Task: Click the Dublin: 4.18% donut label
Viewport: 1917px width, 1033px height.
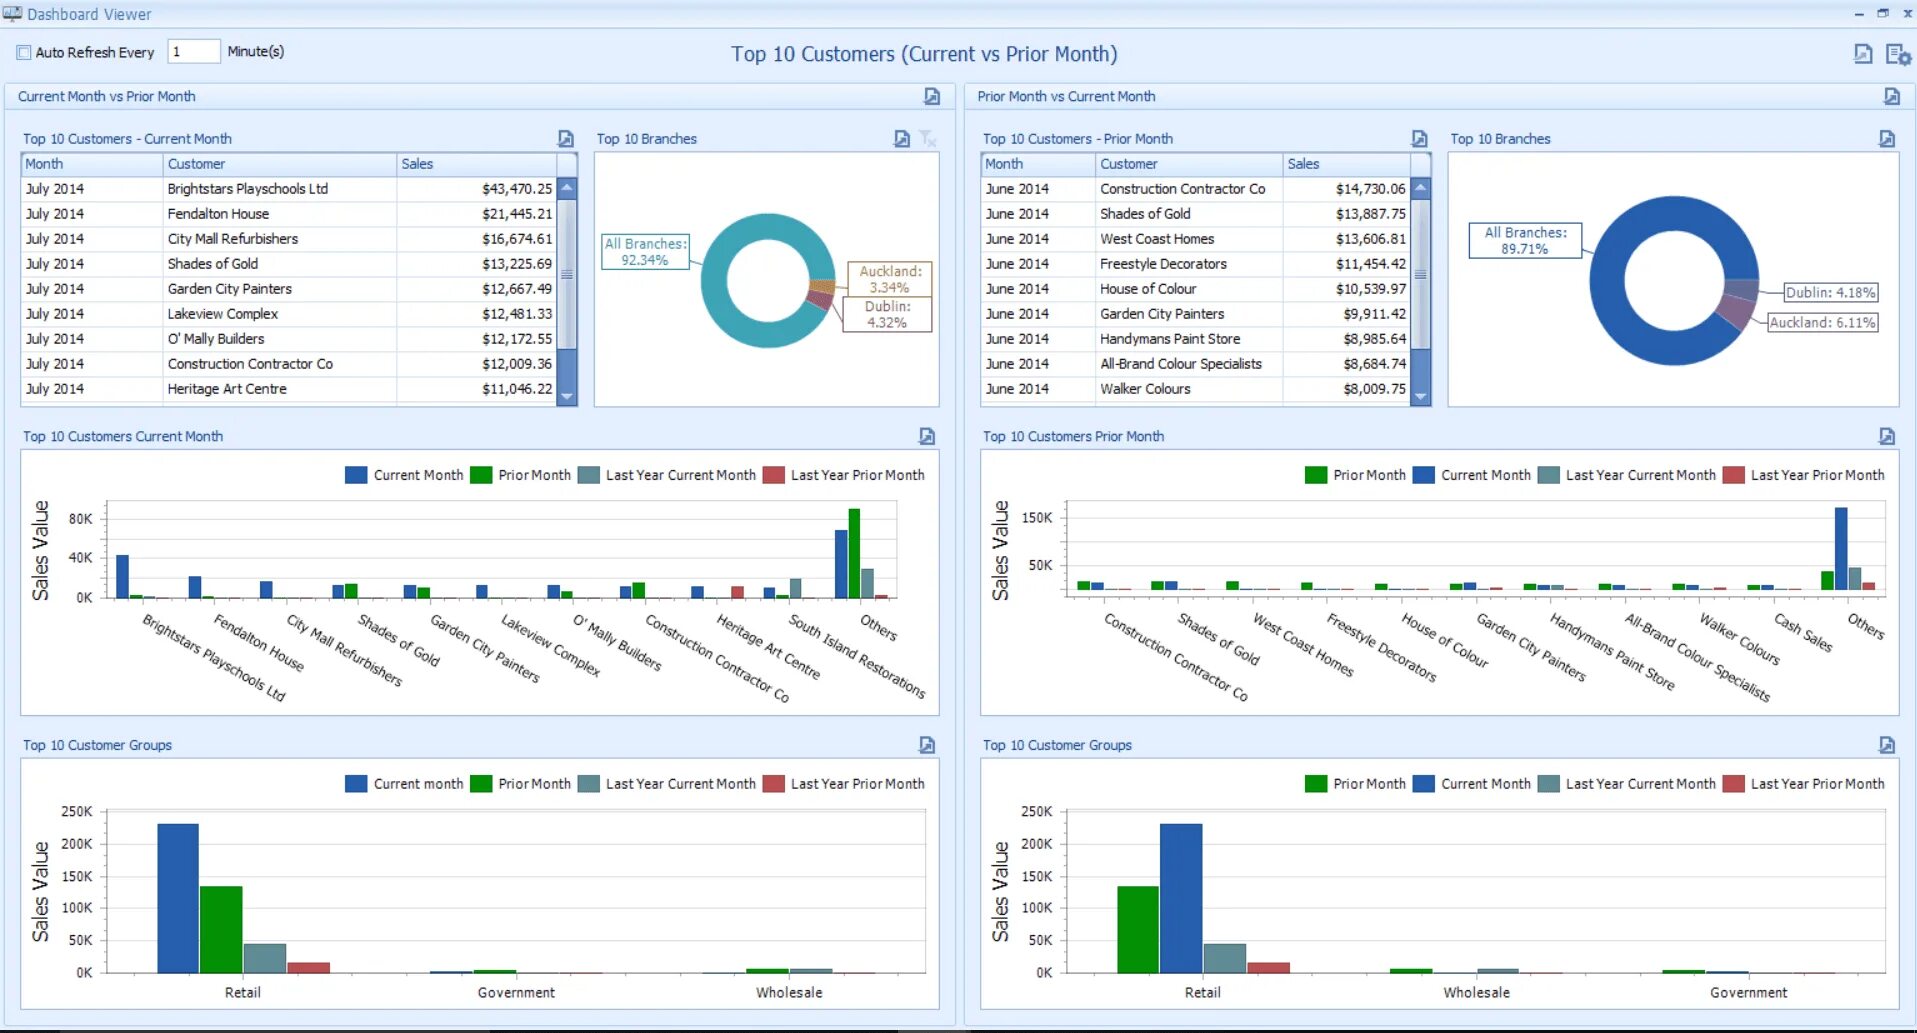Action: 1831,293
